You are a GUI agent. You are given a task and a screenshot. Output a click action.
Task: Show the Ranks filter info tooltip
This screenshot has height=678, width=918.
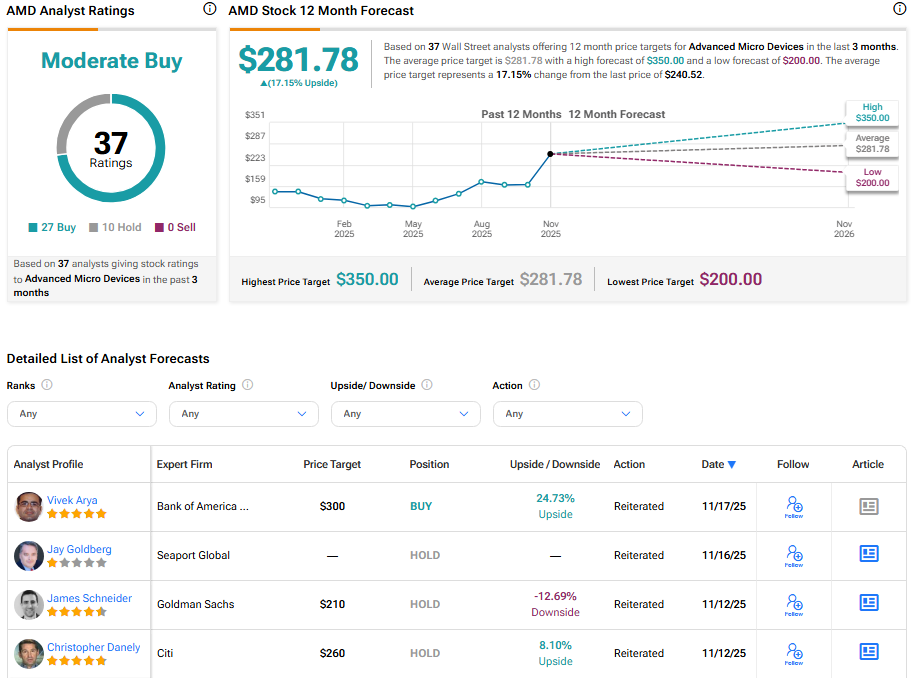pos(49,385)
